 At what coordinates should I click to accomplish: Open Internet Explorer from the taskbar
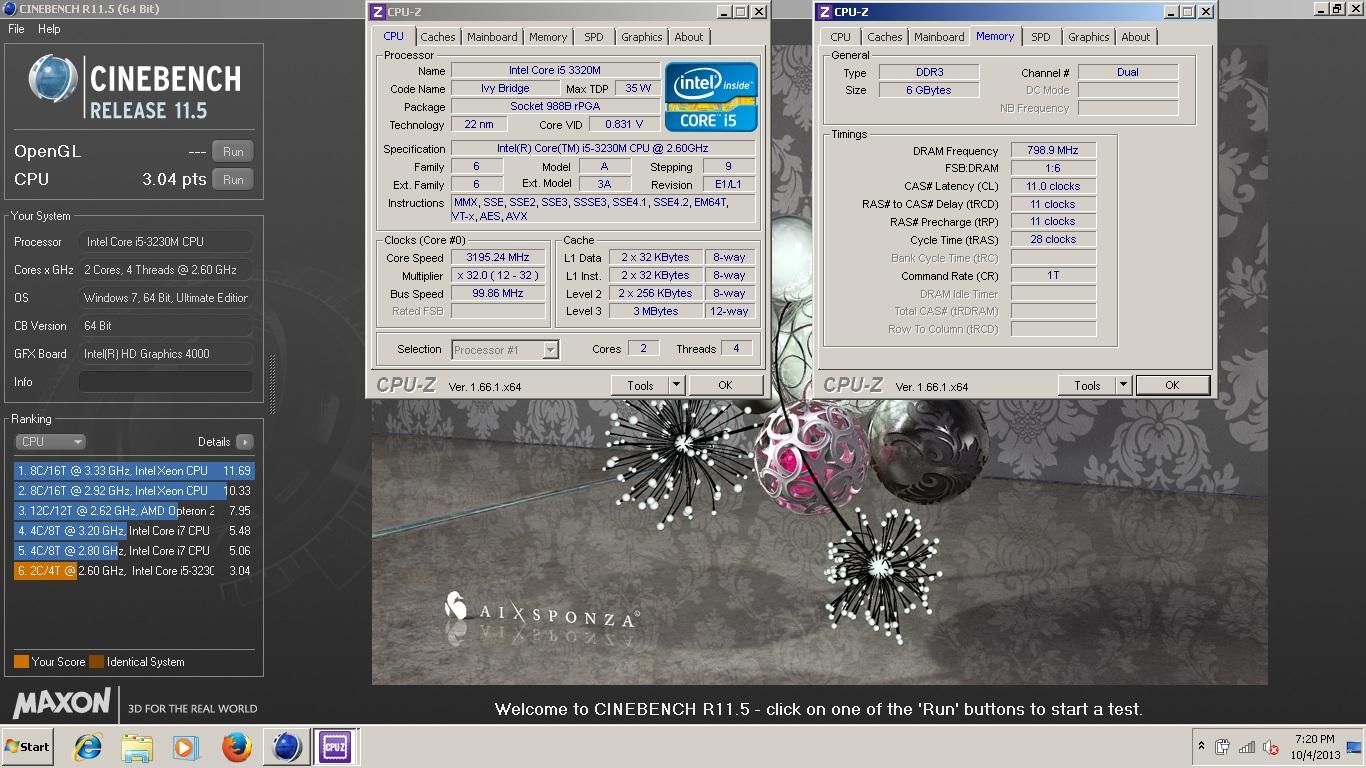88,747
